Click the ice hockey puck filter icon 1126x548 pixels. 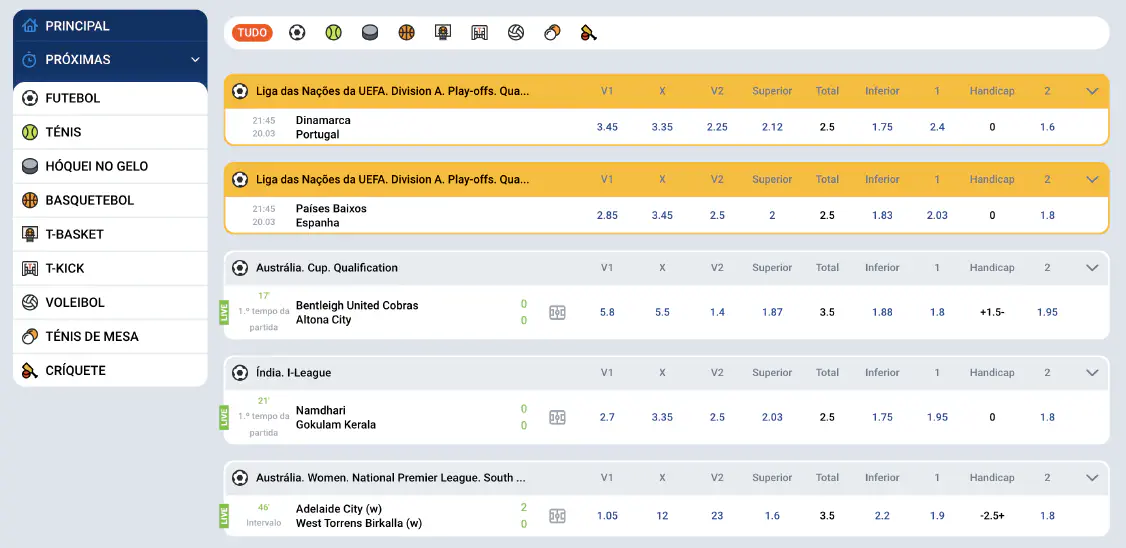coord(370,33)
